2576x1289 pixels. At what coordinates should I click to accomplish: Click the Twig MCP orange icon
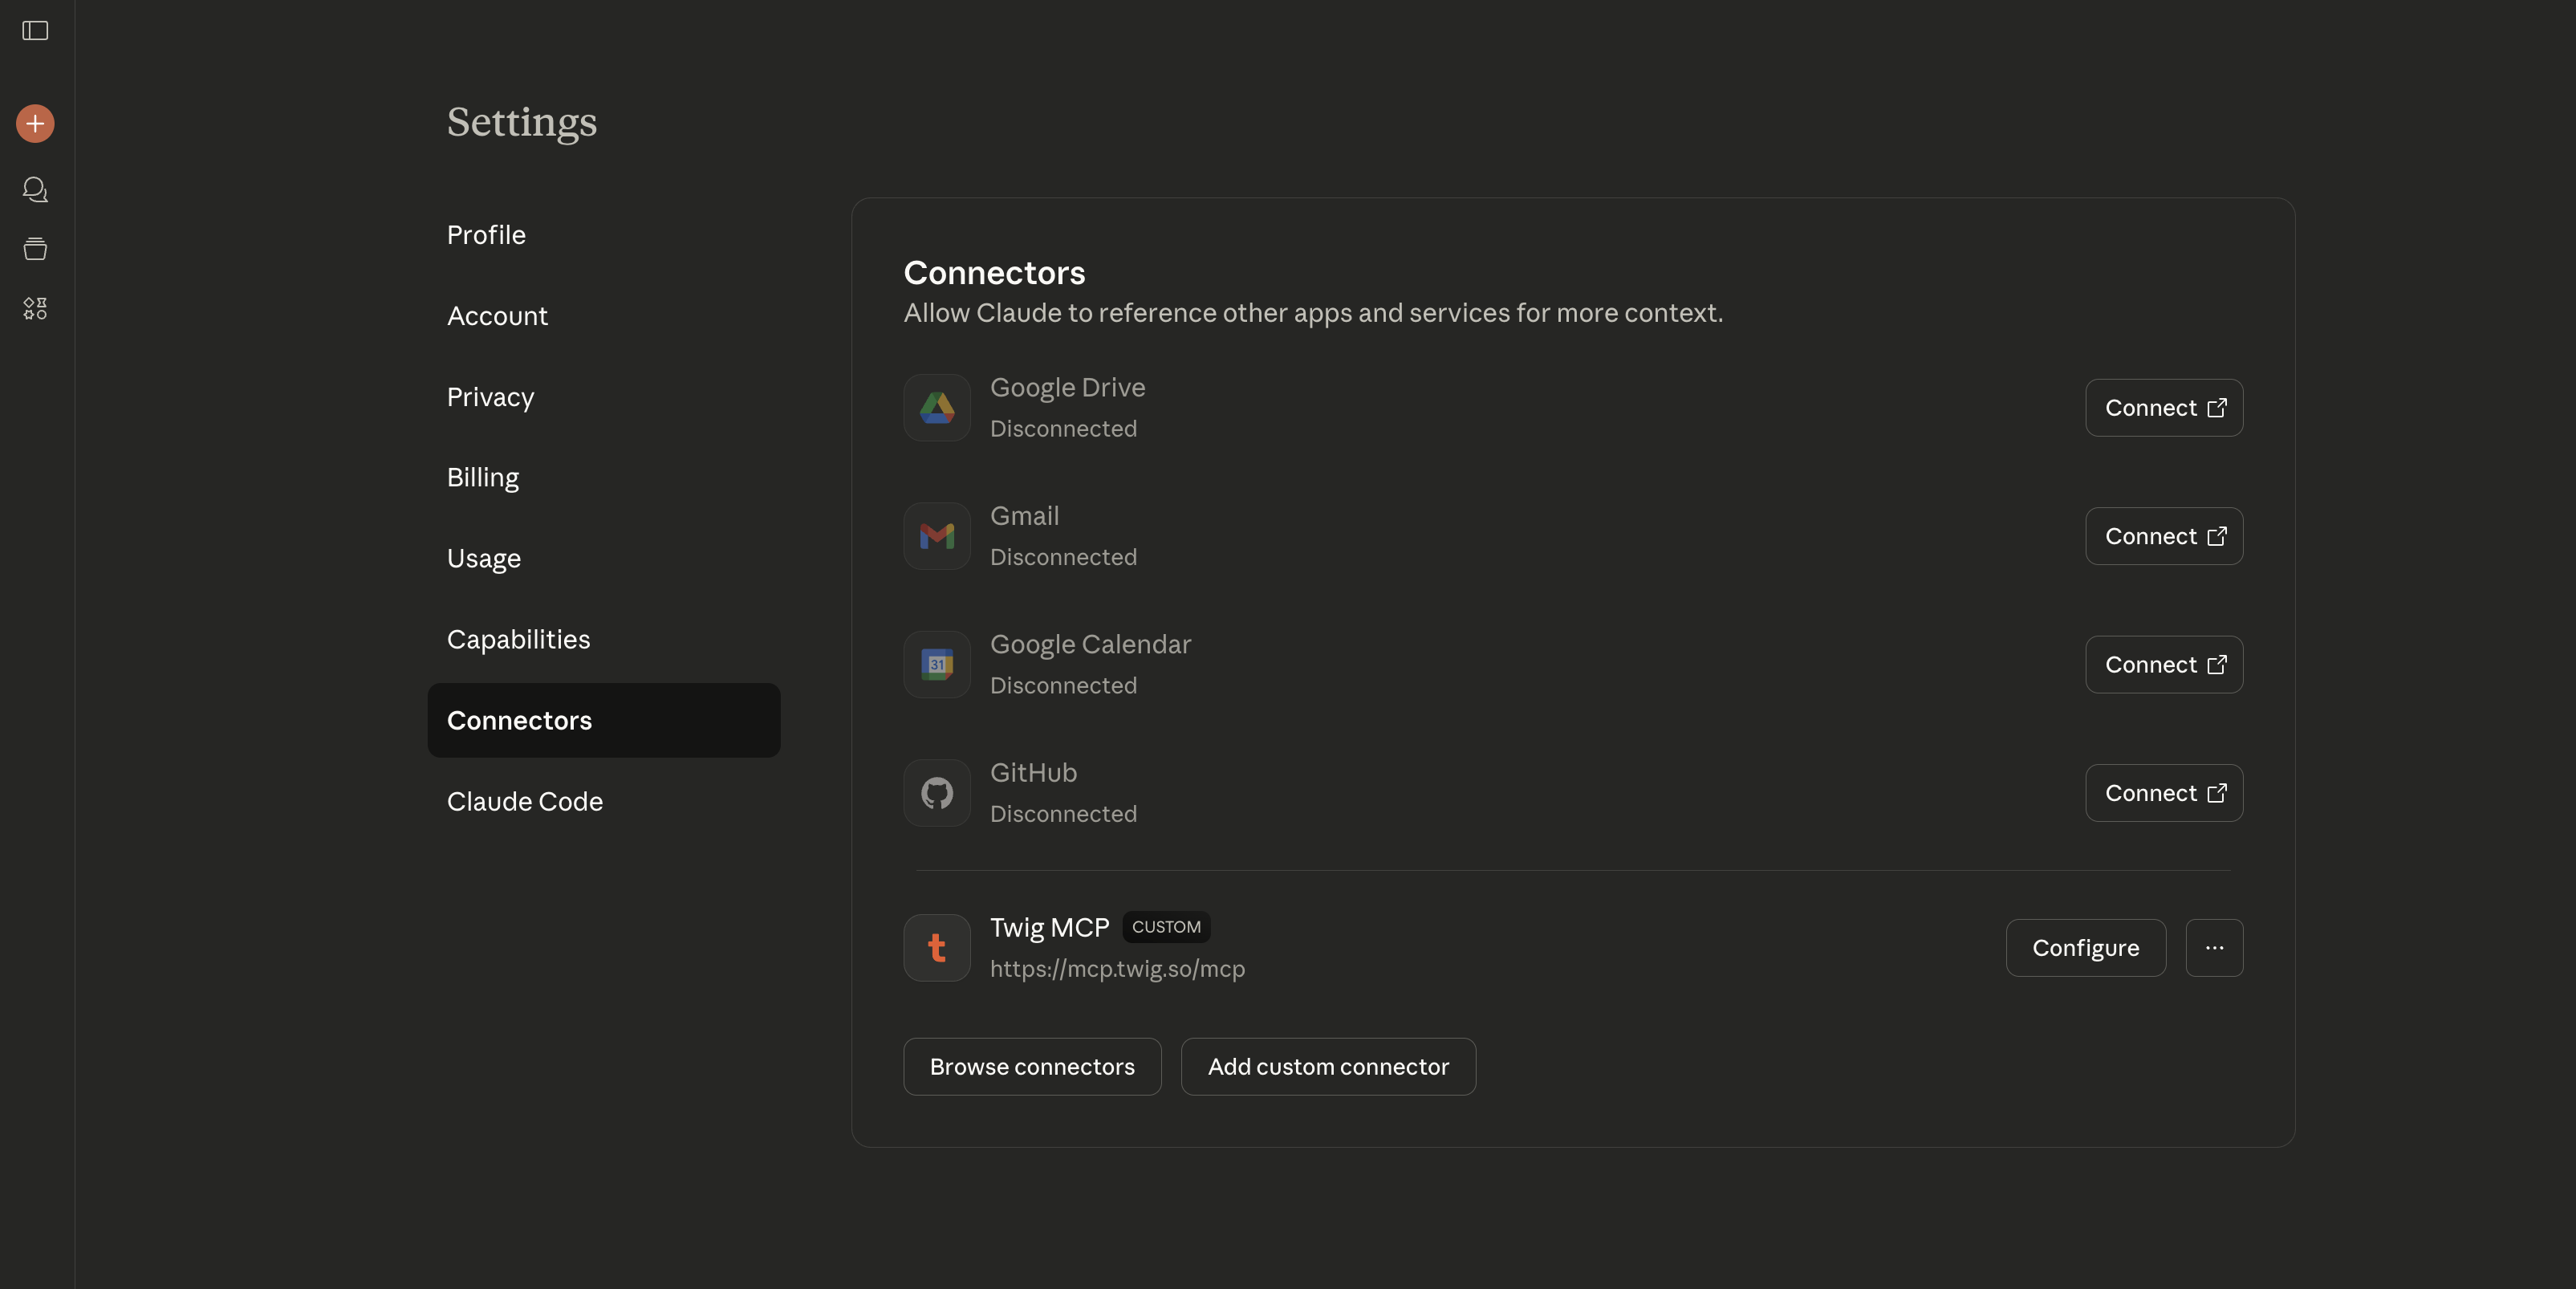point(936,948)
